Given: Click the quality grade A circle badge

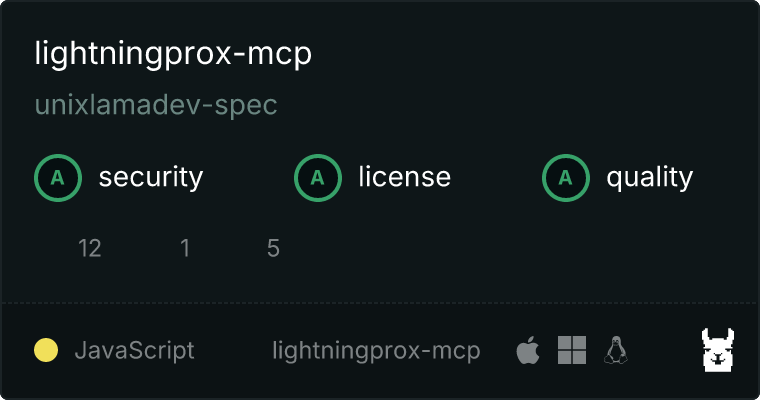Looking at the screenshot, I should click(x=566, y=178).
